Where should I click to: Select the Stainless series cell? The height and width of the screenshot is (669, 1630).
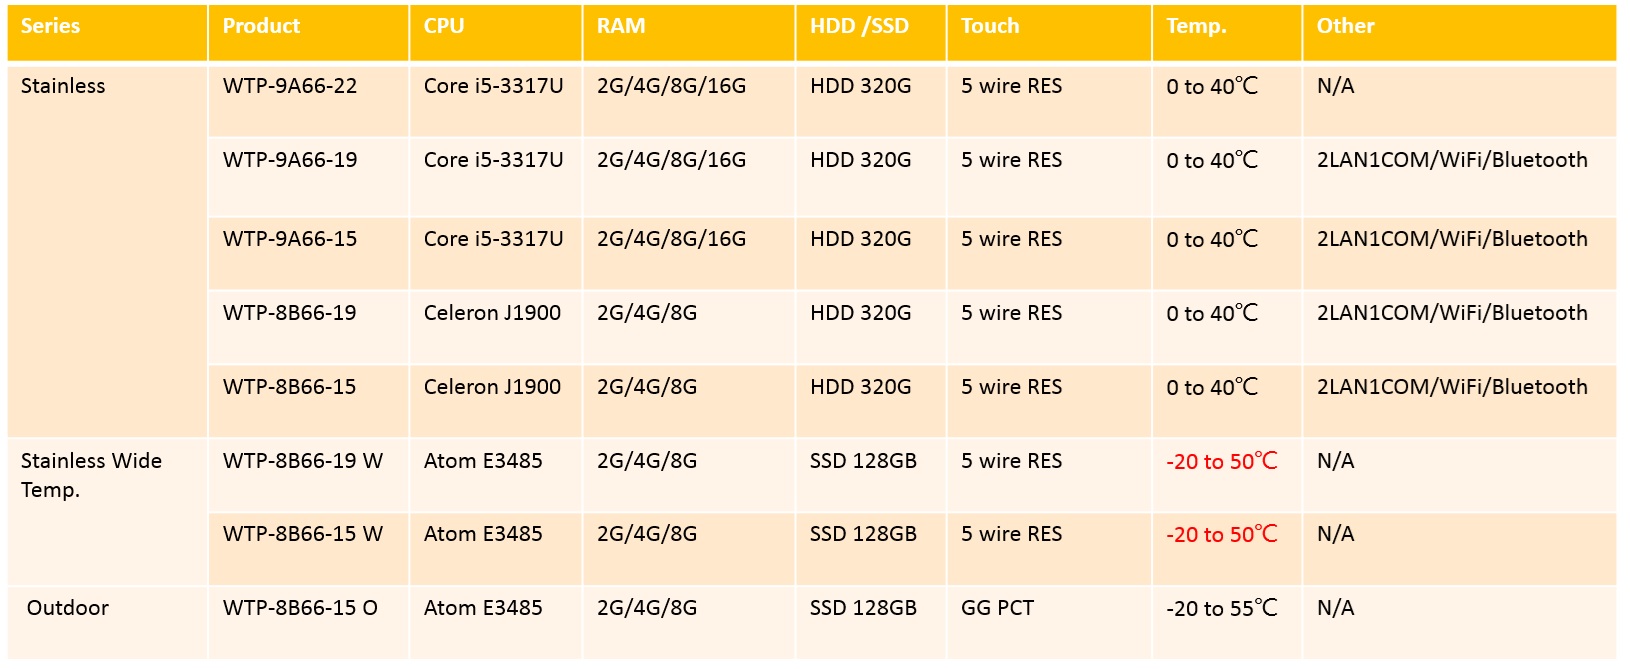[63, 87]
